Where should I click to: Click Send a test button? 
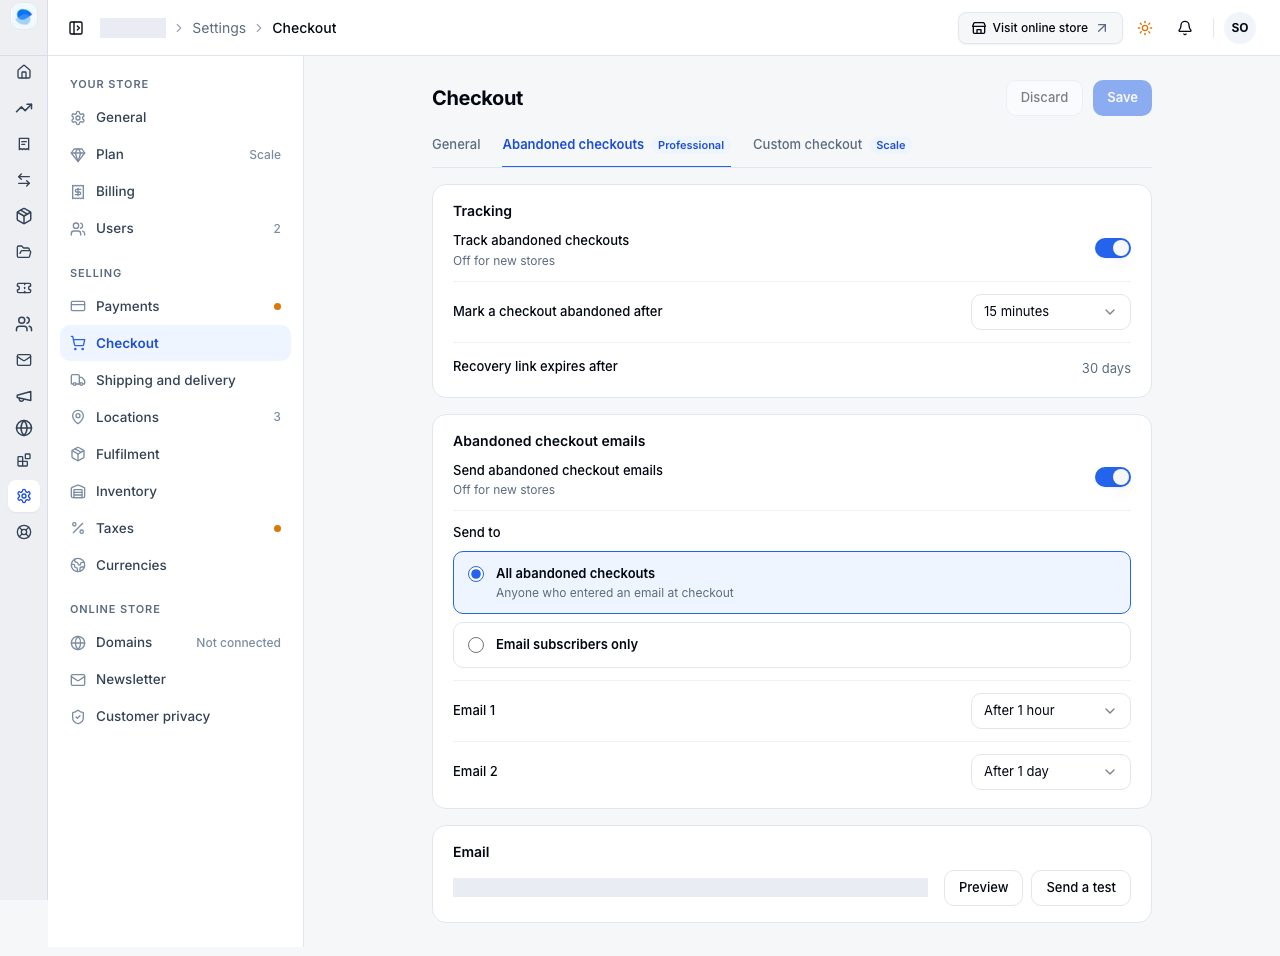click(1081, 888)
